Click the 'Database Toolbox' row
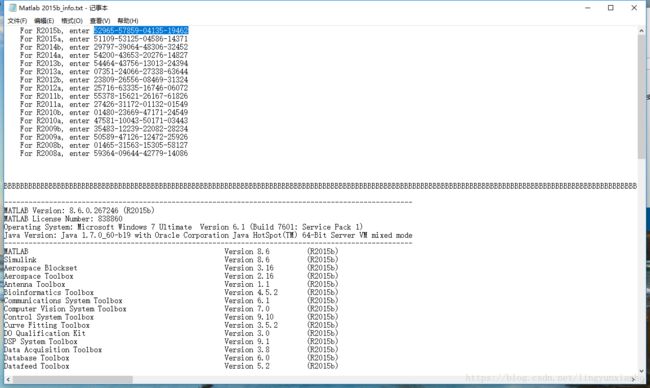Viewport: 650px width, 388px height. pos(171,358)
